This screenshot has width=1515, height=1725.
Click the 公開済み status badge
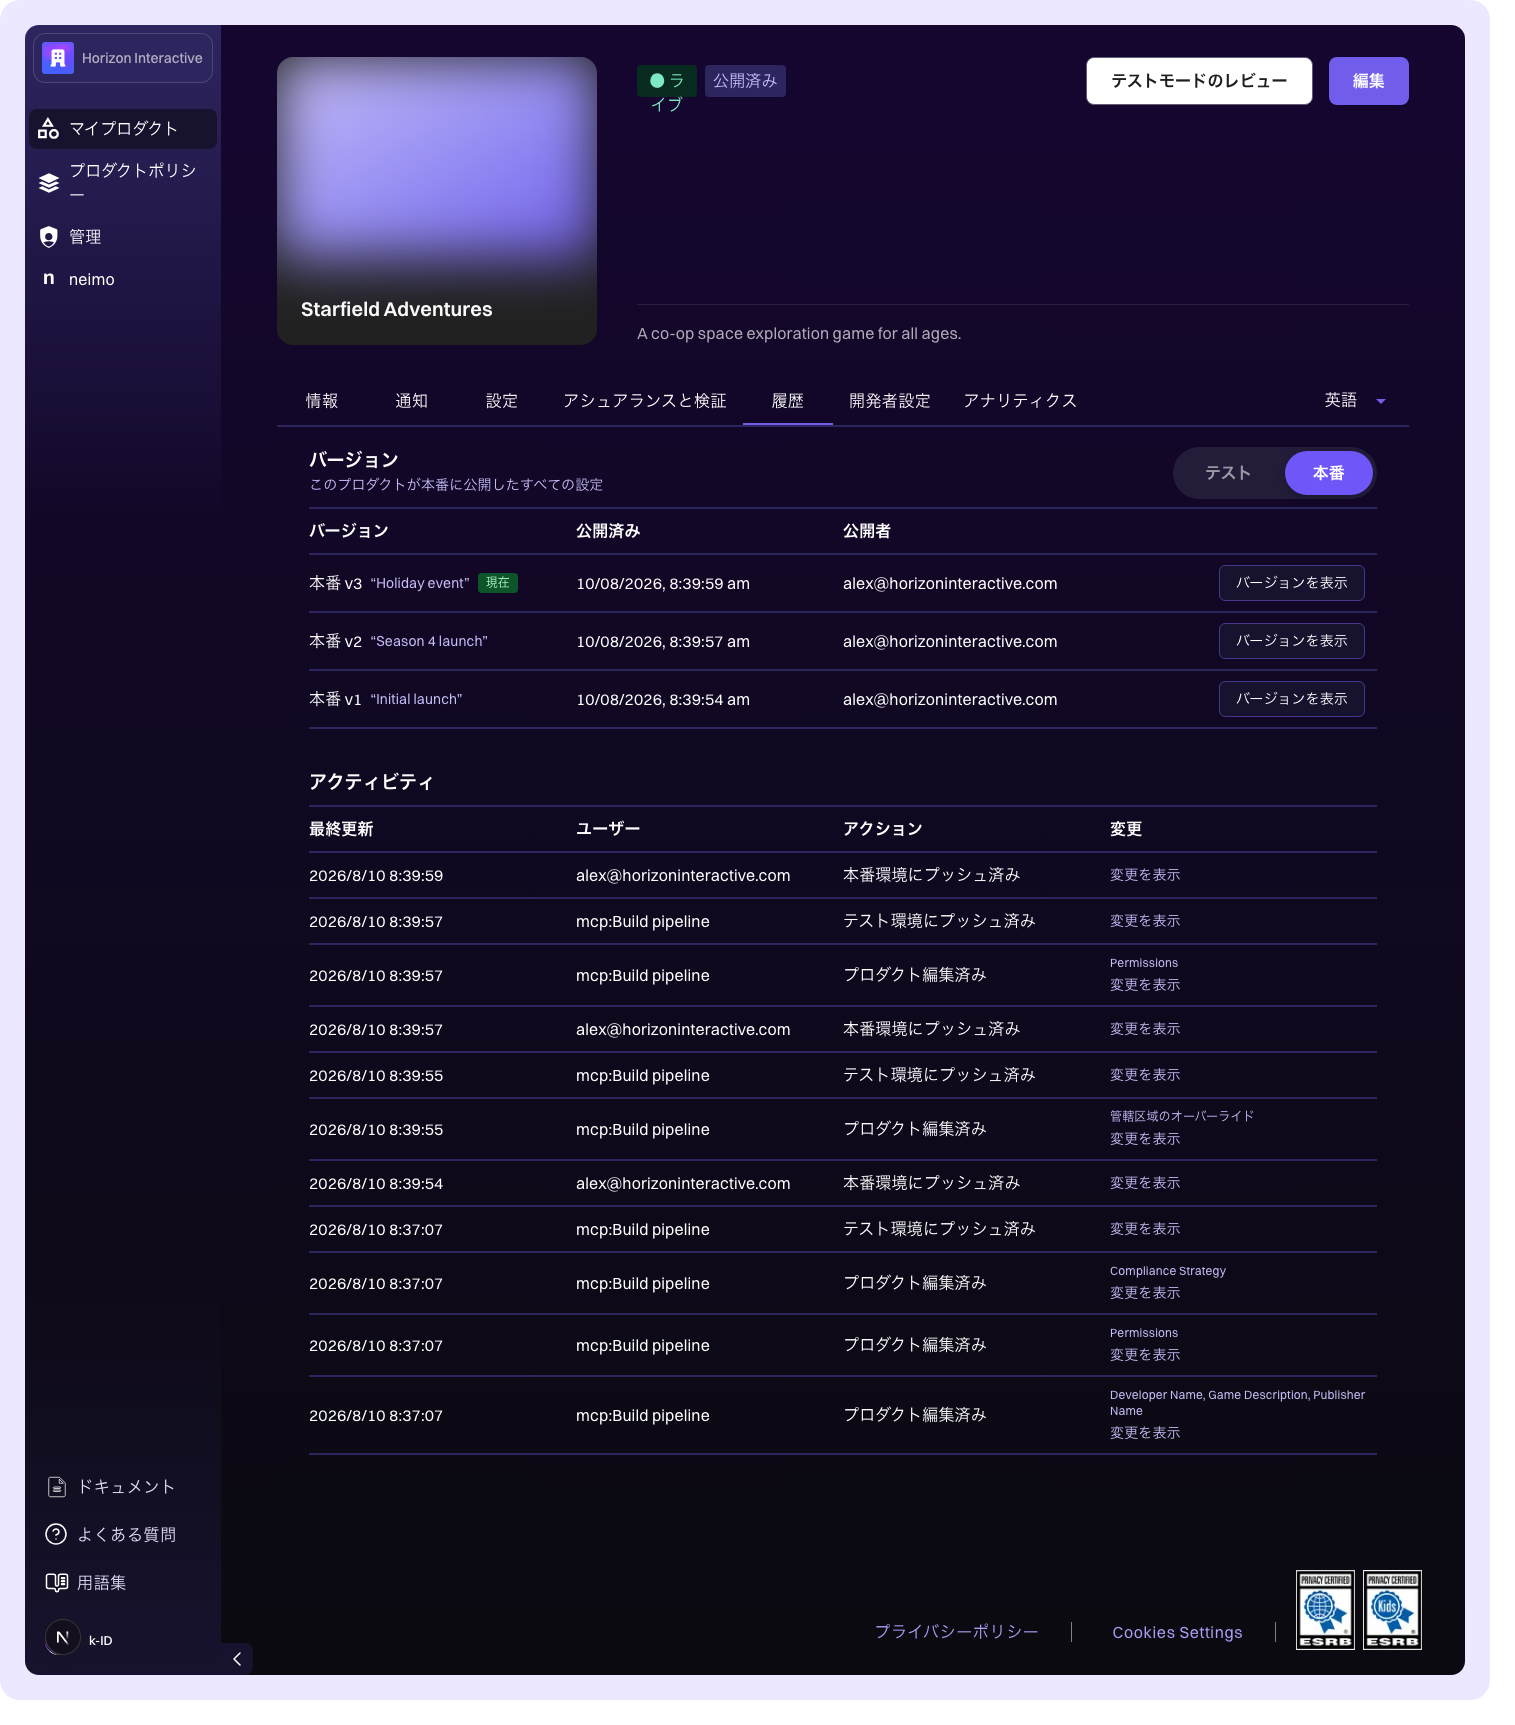coord(745,81)
